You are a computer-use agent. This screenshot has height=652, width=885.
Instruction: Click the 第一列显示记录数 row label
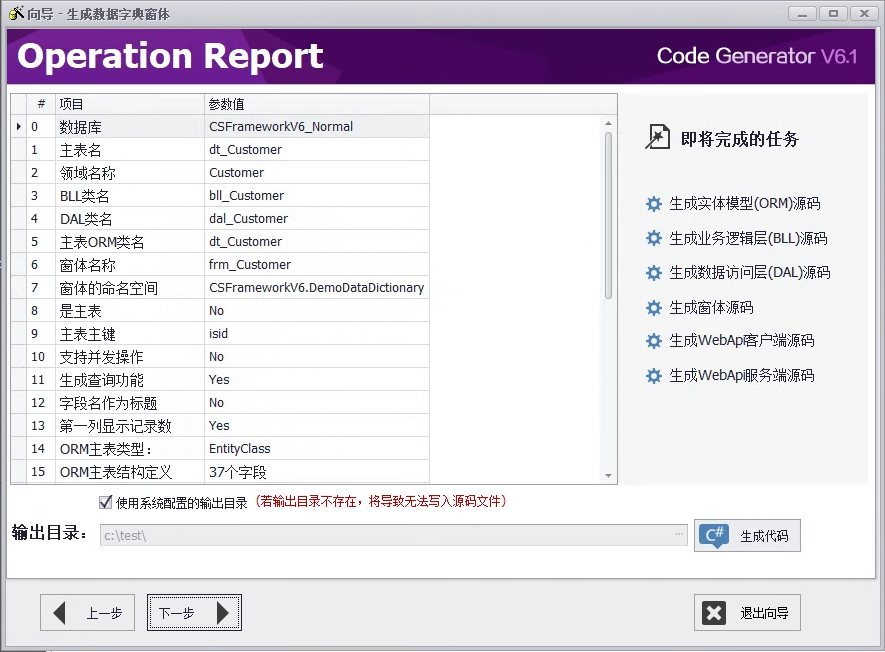[x=115, y=426]
